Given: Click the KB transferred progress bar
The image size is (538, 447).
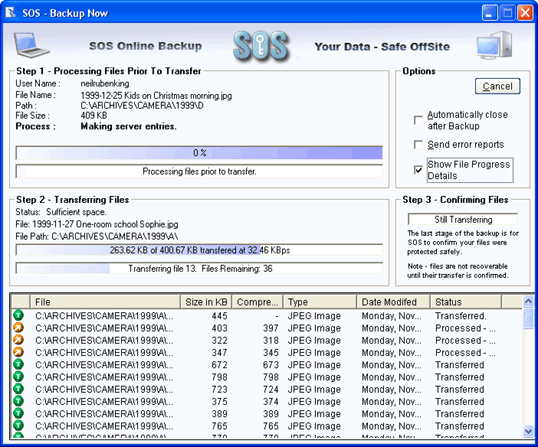Looking at the screenshot, I should [x=199, y=250].
